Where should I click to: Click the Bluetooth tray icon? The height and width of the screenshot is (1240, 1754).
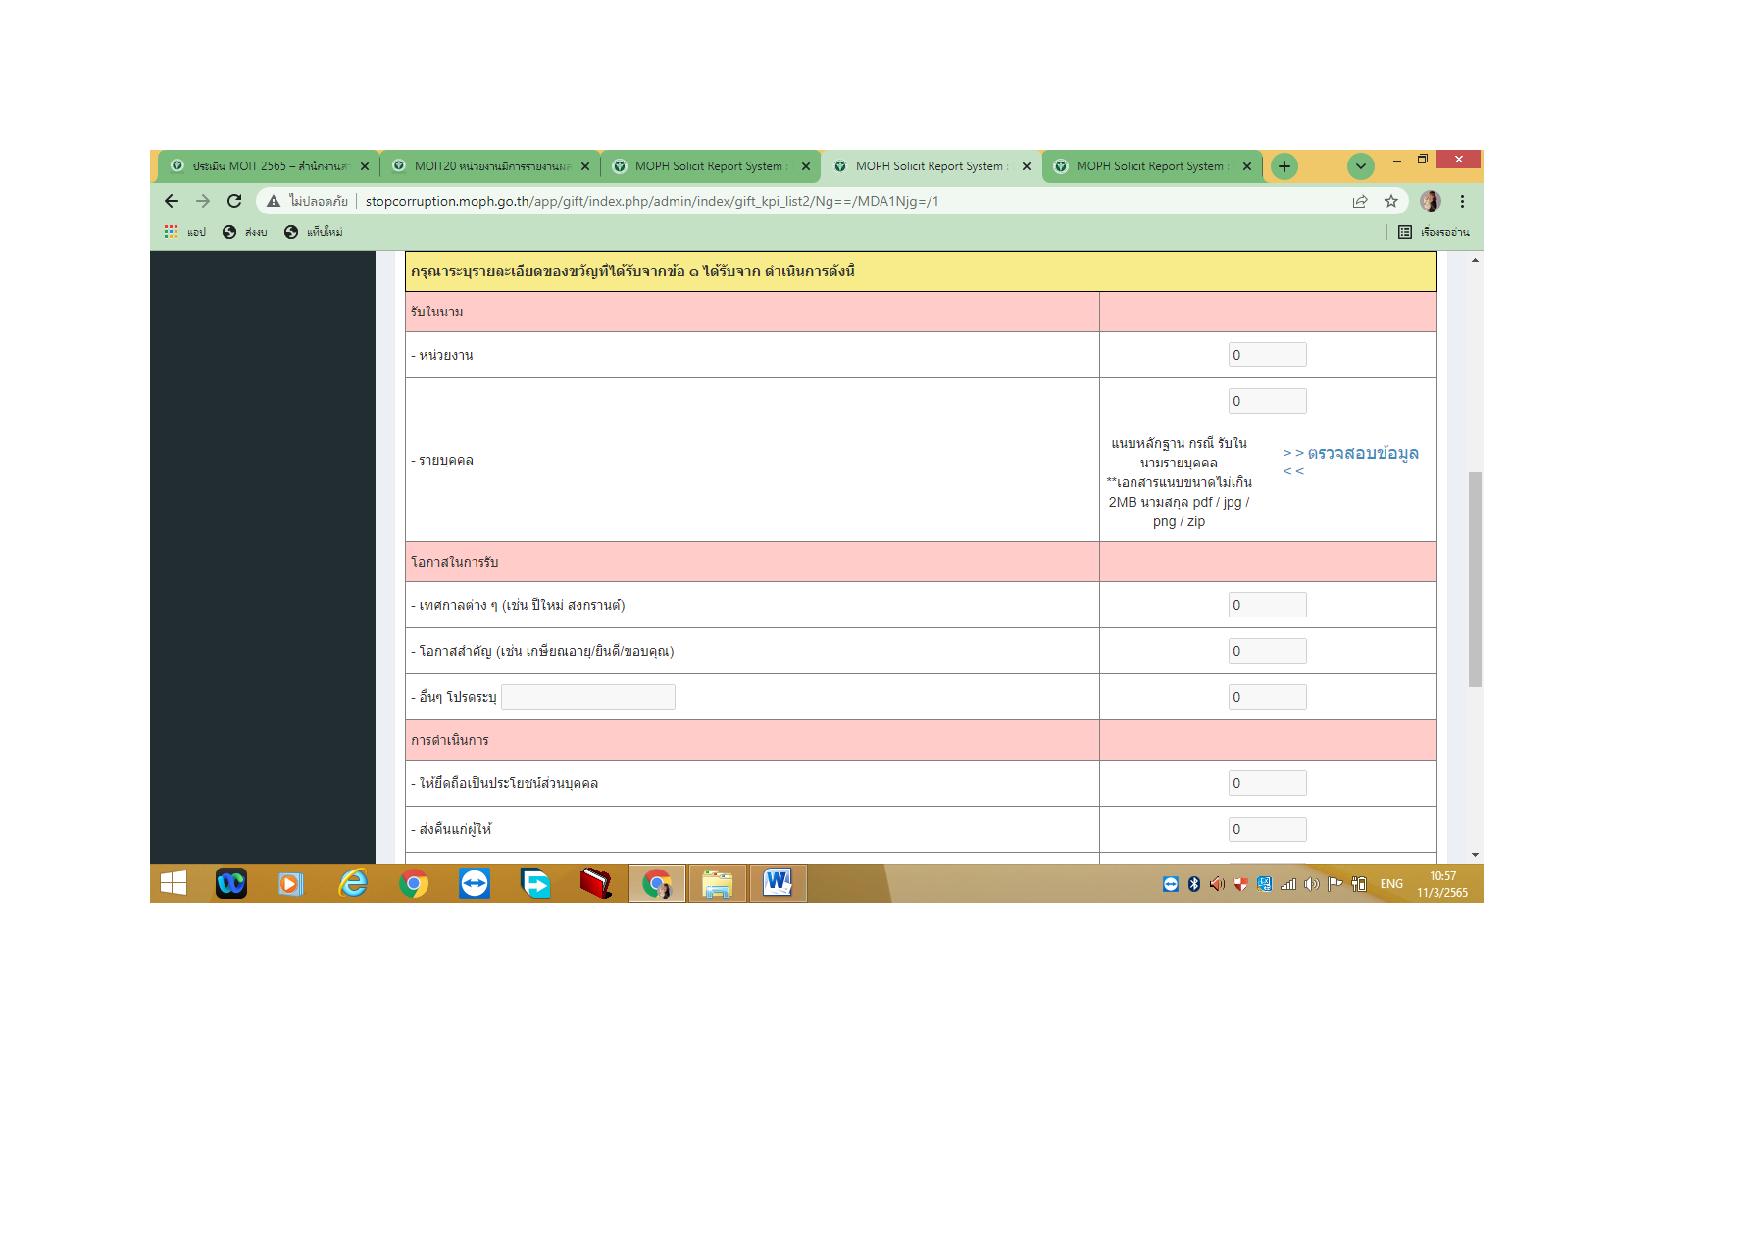[x=1194, y=884]
